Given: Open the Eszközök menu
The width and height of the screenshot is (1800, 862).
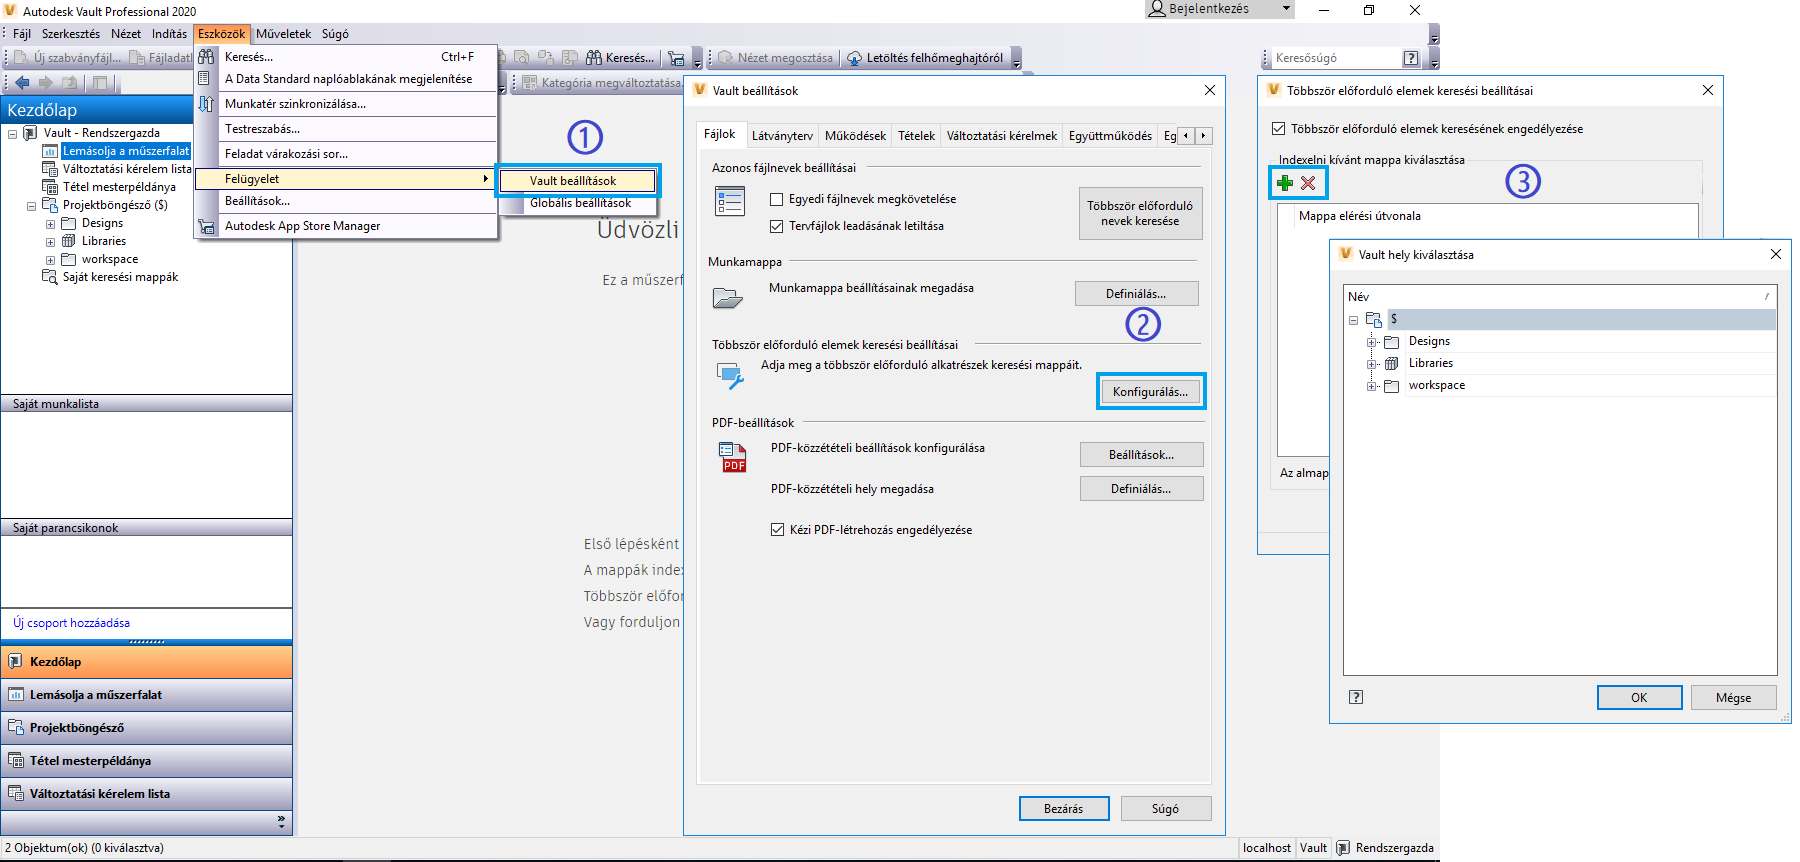Looking at the screenshot, I should (x=221, y=34).
